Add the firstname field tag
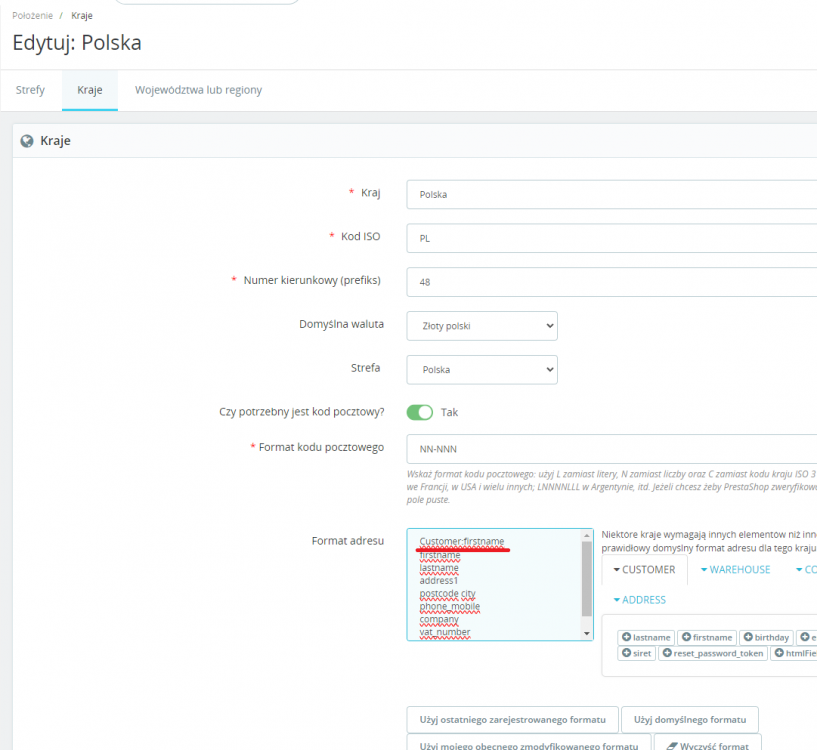The width and height of the screenshot is (817, 750). [x=706, y=637]
